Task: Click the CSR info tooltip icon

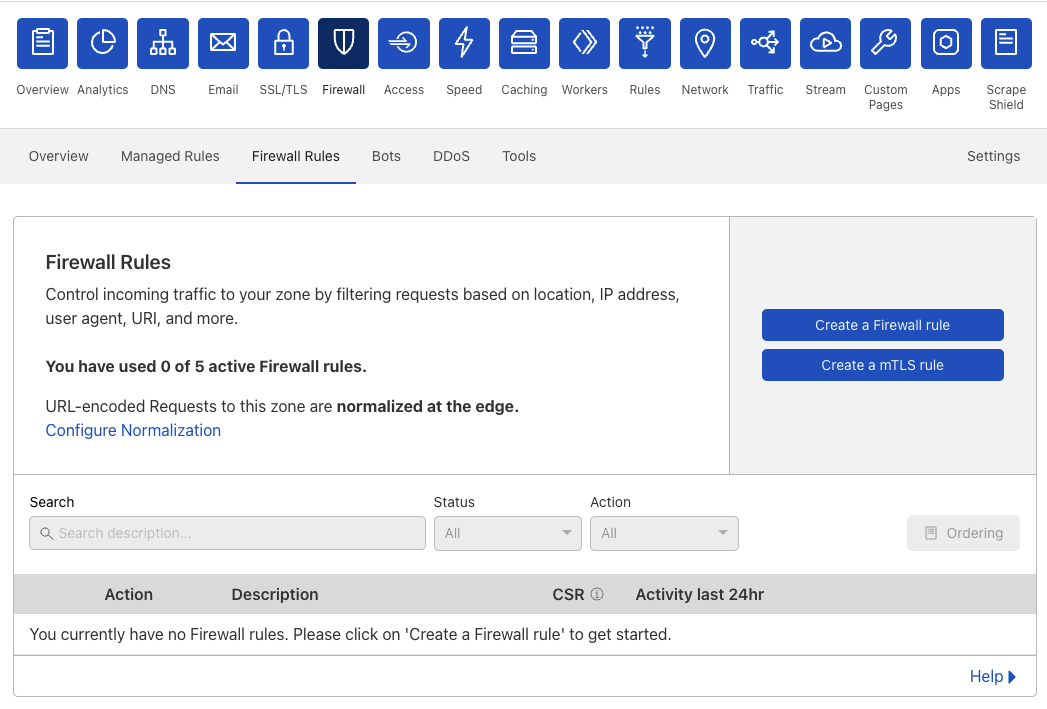Action: coord(597,593)
